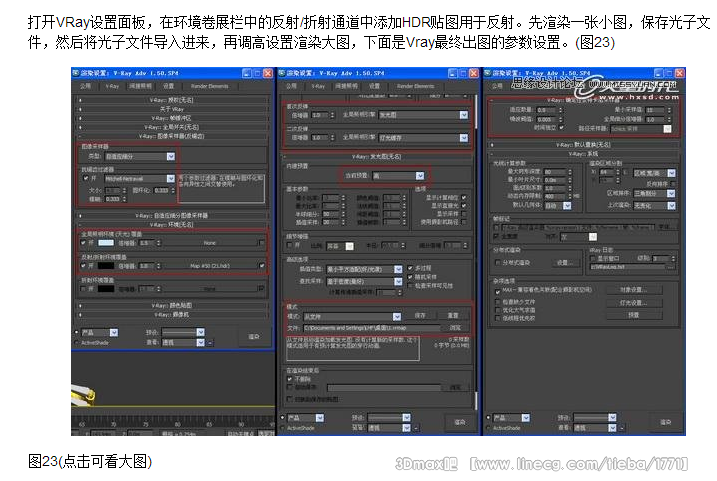The width and height of the screenshot is (717, 481).
Task: Click the 首次反弹 倍增器 spinner
Action: [332, 115]
